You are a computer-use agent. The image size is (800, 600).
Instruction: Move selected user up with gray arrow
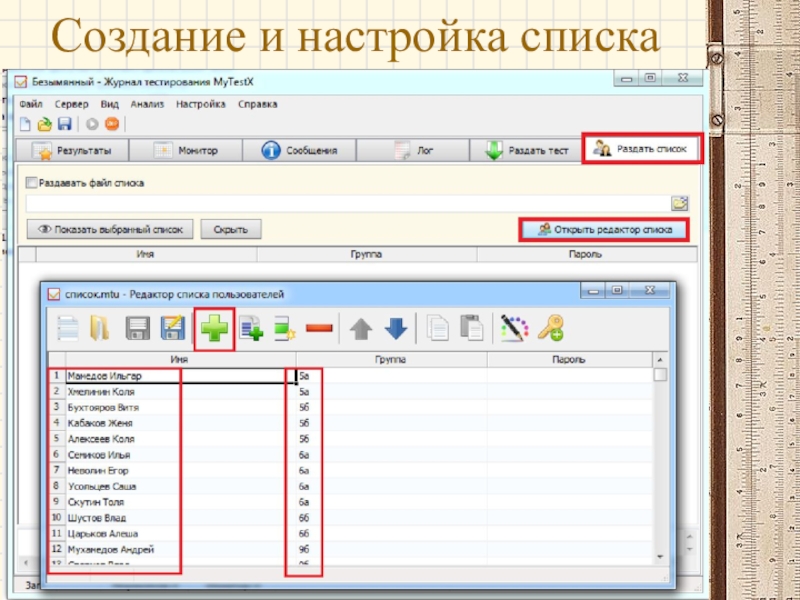click(361, 328)
